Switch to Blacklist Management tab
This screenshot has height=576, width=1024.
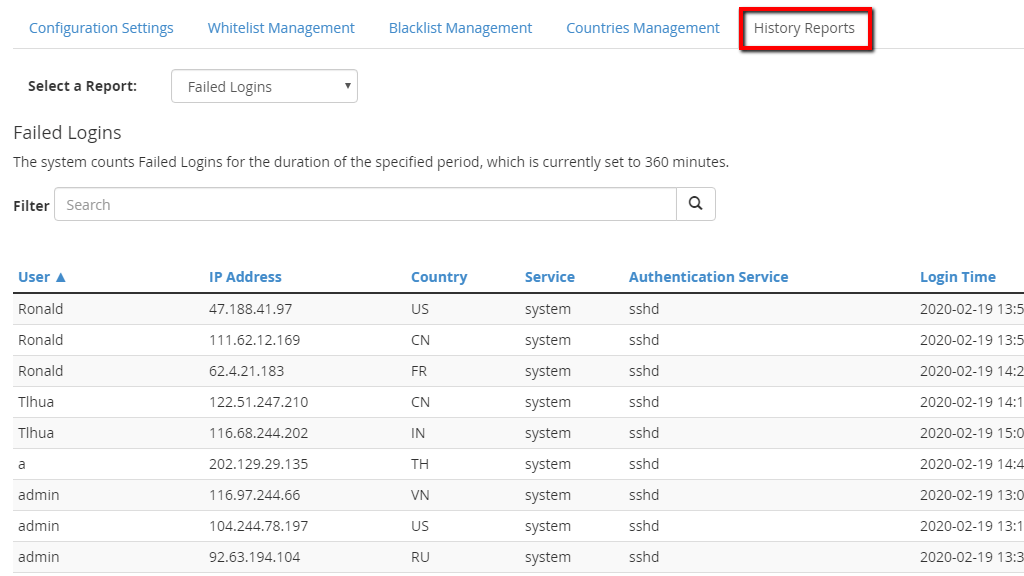point(460,28)
